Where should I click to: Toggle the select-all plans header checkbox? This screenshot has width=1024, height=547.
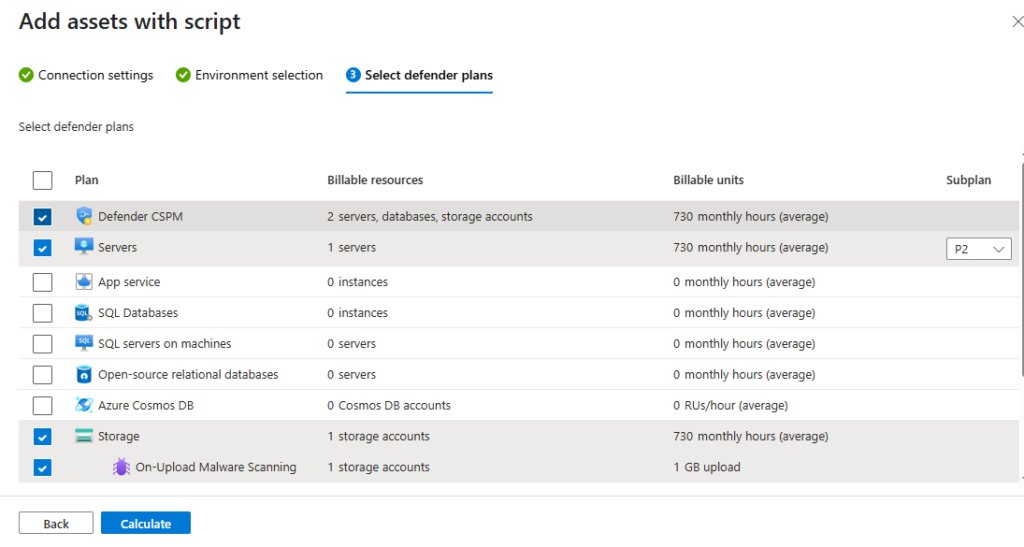pyautogui.click(x=42, y=180)
